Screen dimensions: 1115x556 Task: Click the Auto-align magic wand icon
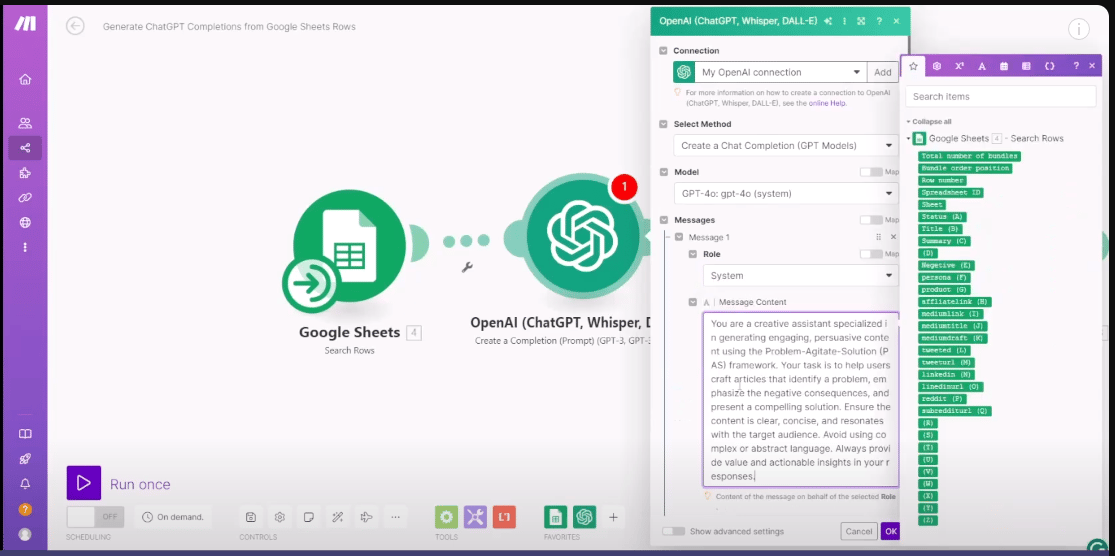point(338,517)
